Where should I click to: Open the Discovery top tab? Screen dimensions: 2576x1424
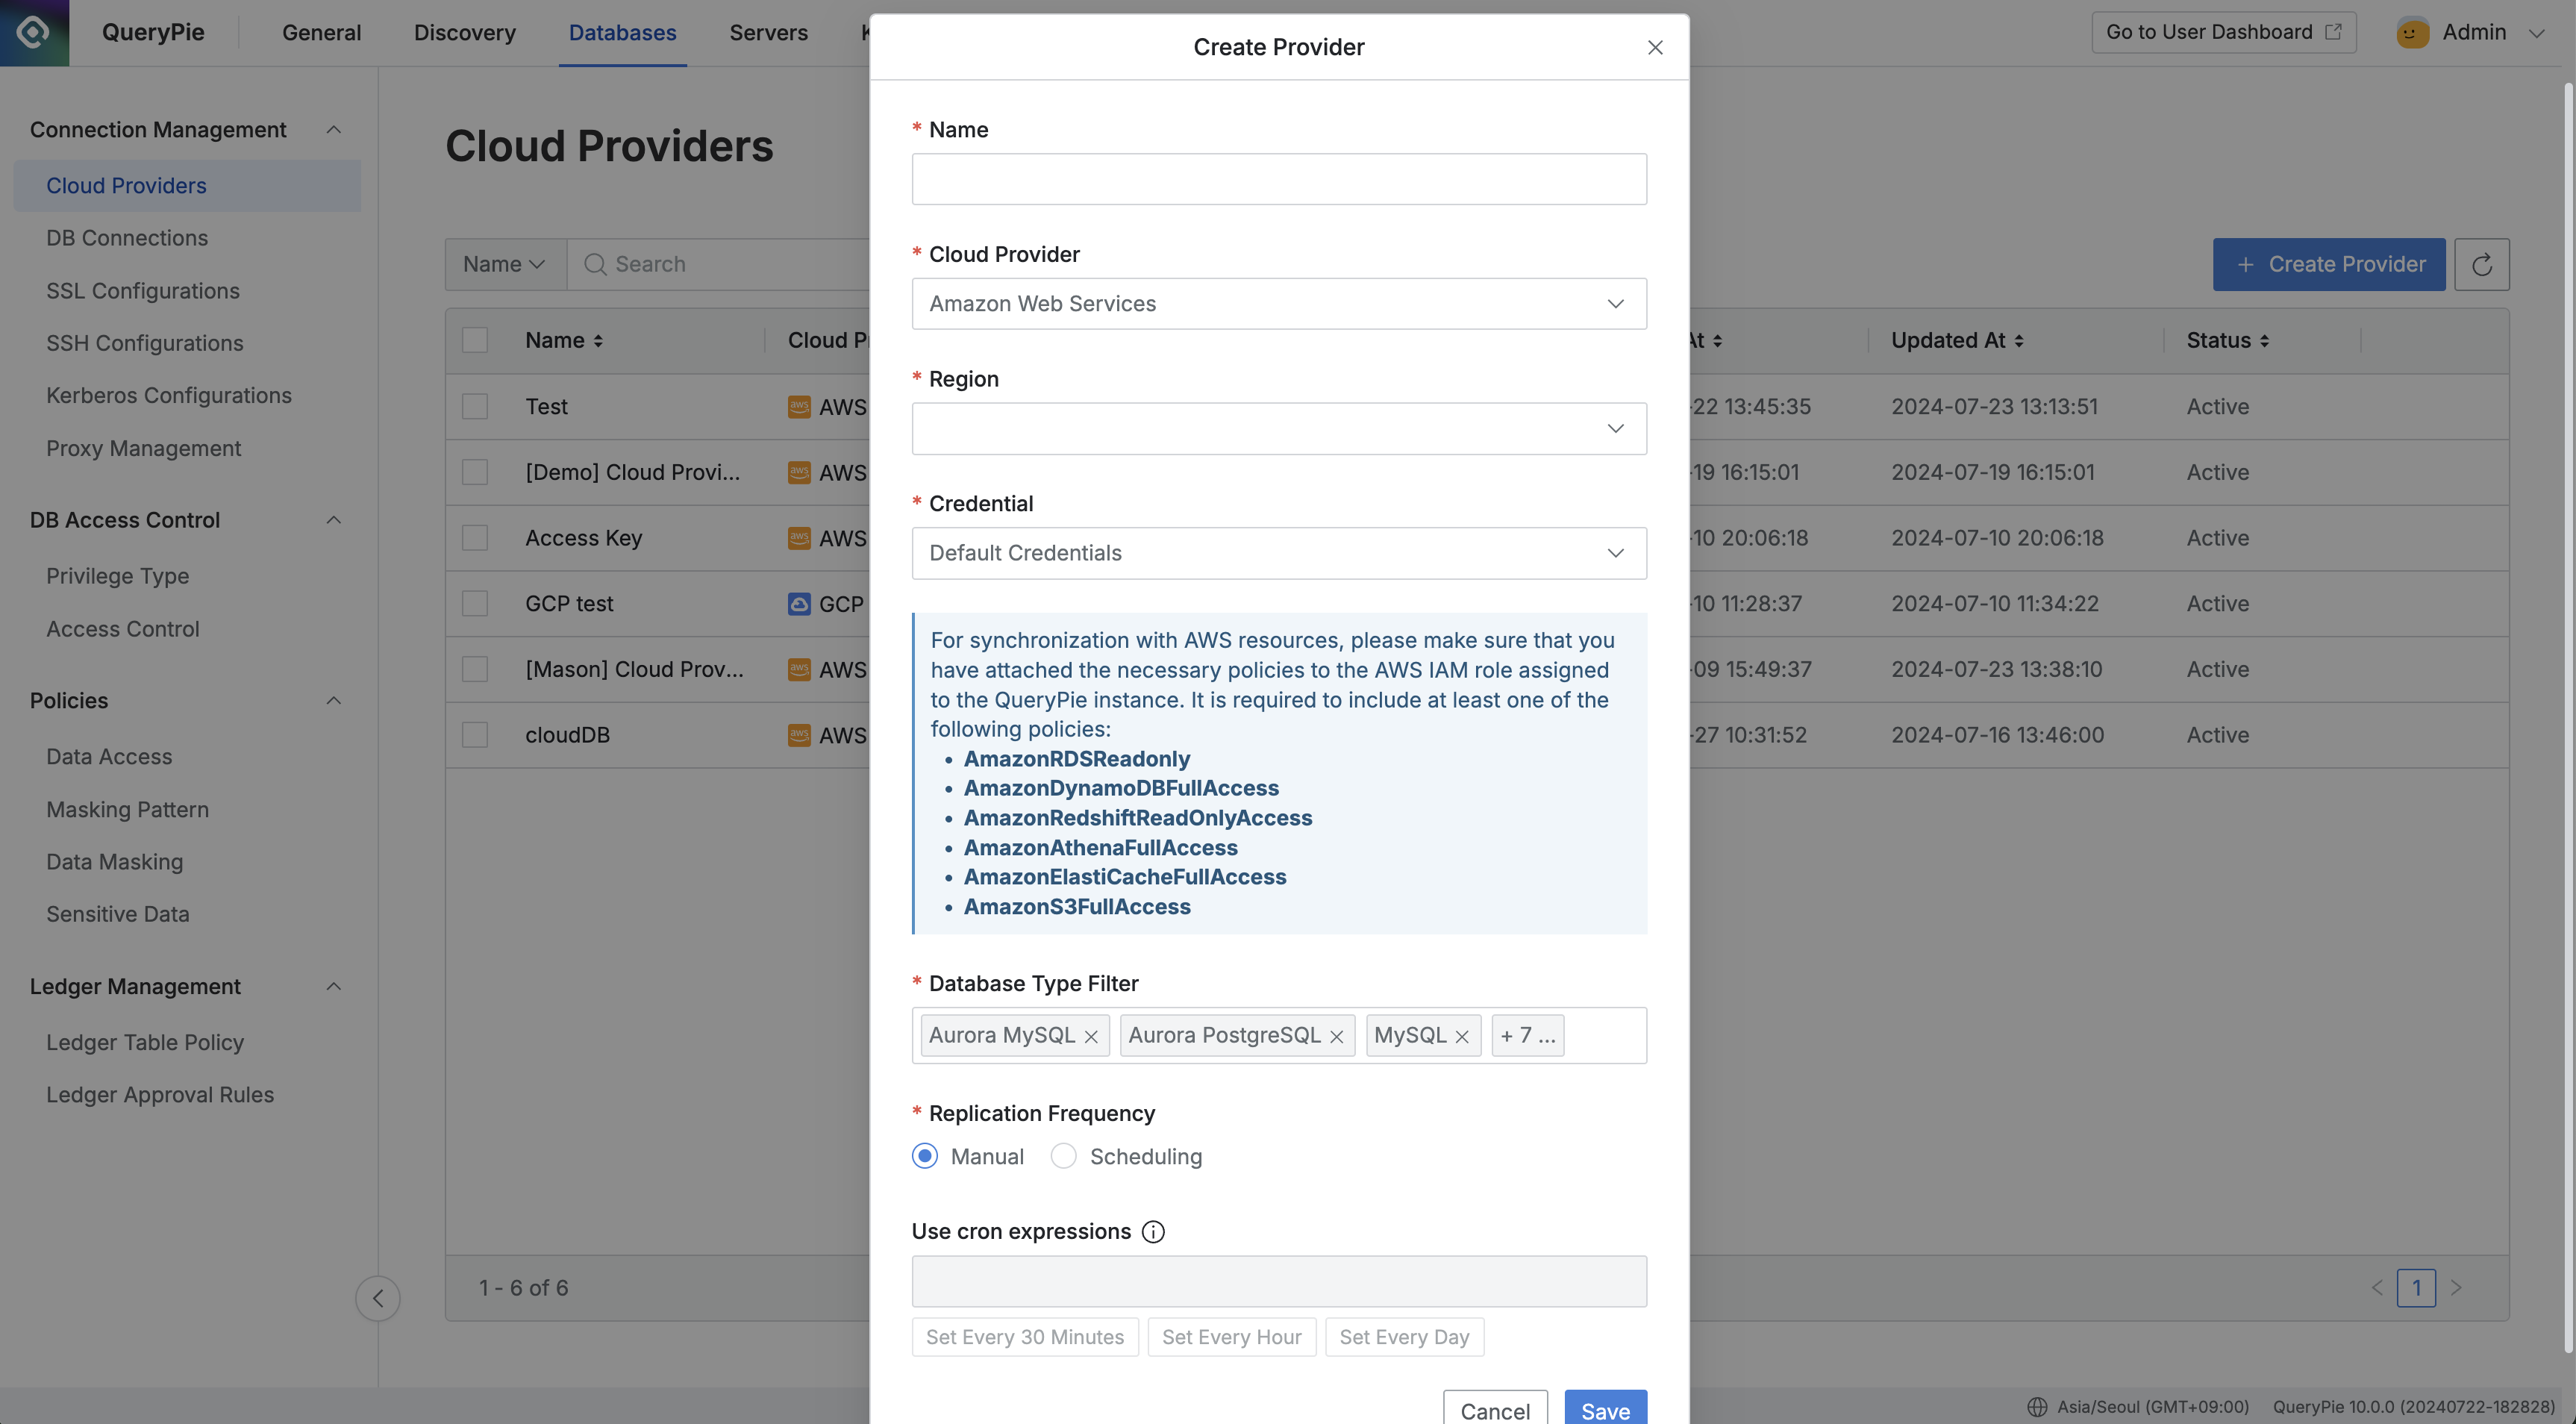coord(465,33)
